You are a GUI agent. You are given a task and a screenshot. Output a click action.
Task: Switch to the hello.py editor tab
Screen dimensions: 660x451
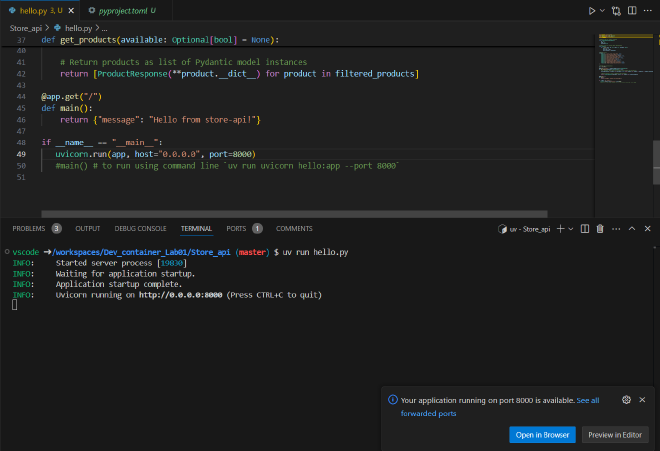coord(40,11)
